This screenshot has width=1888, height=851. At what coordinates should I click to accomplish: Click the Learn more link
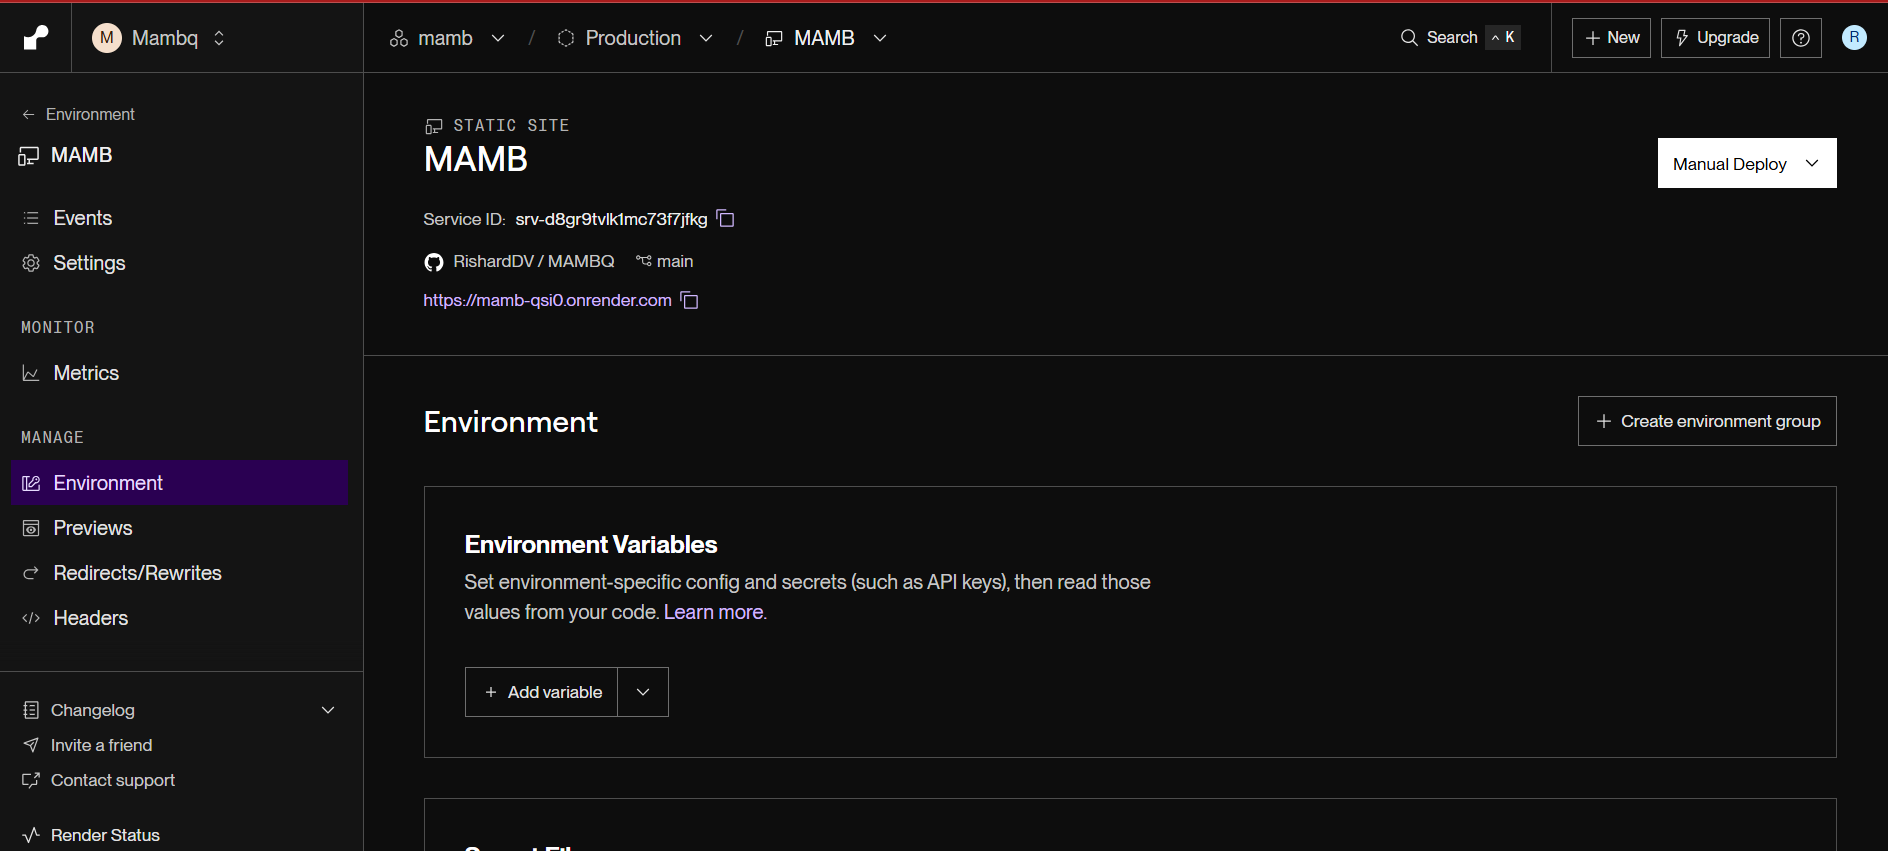pos(713,612)
